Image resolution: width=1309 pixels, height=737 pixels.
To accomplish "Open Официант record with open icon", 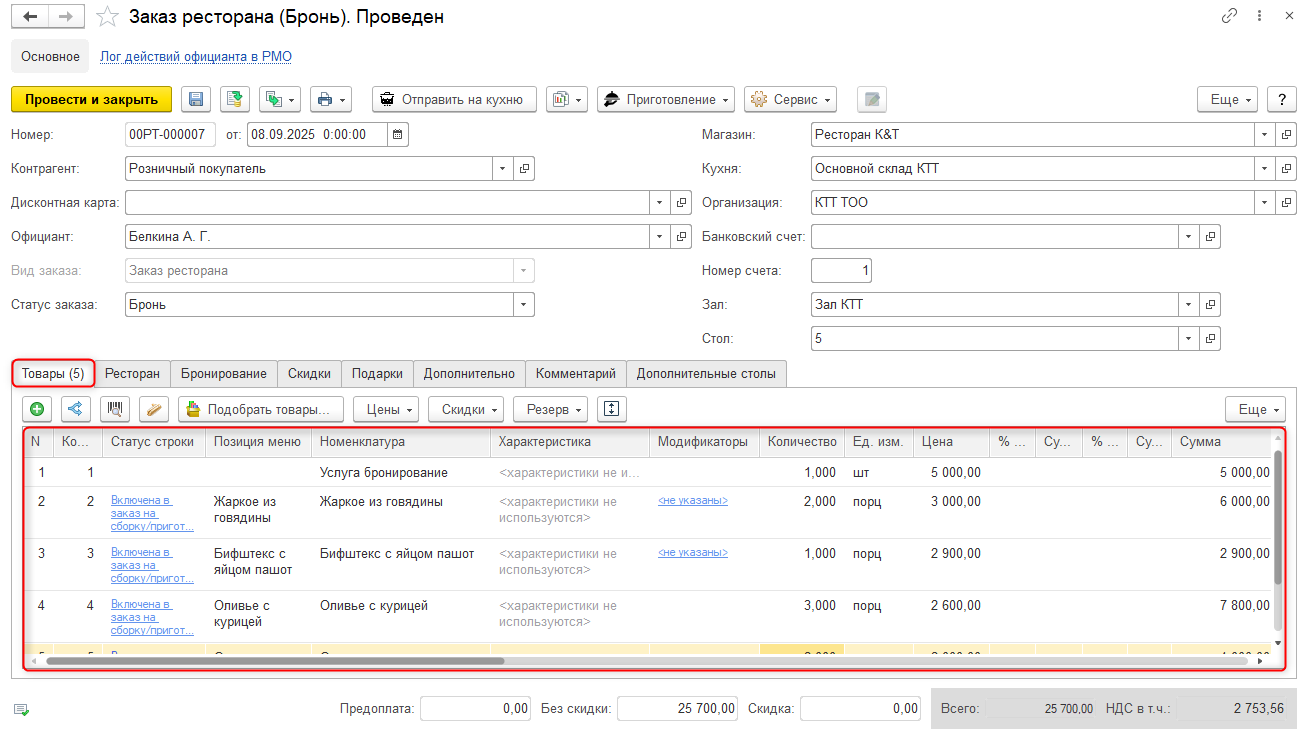I will click(681, 237).
